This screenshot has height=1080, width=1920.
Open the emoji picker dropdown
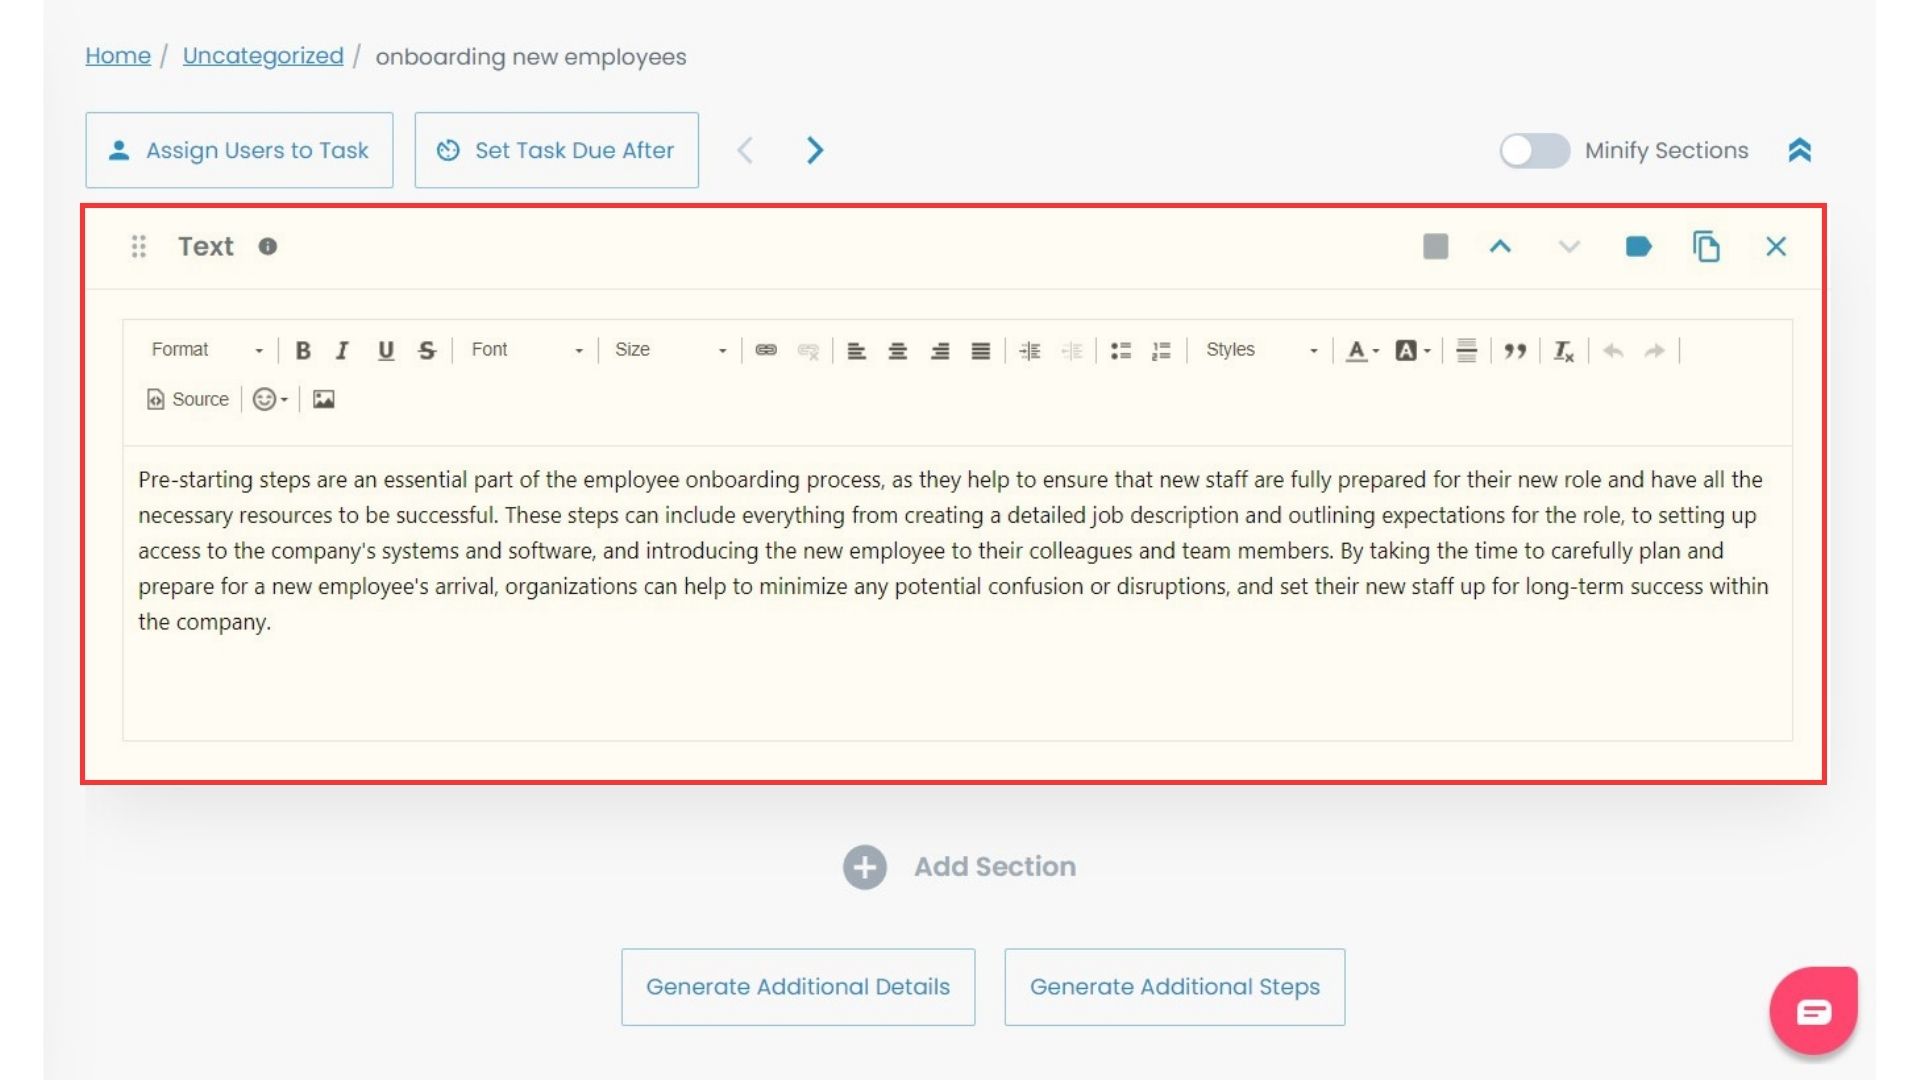click(269, 399)
